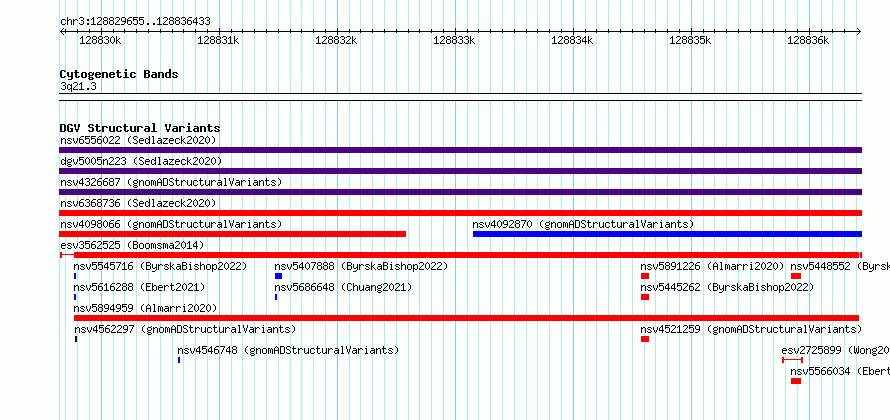Click the DGV Structural Variants track title
This screenshot has width=890, height=420.
pyautogui.click(x=140, y=128)
